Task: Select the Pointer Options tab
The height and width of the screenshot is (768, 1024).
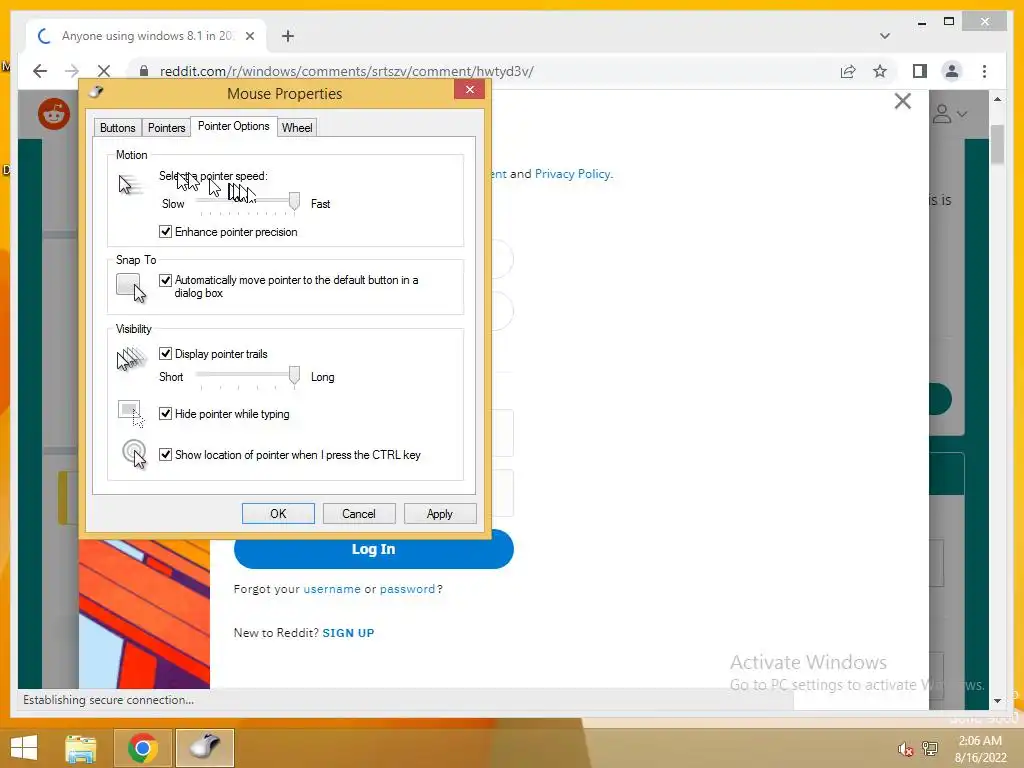Action: click(233, 126)
